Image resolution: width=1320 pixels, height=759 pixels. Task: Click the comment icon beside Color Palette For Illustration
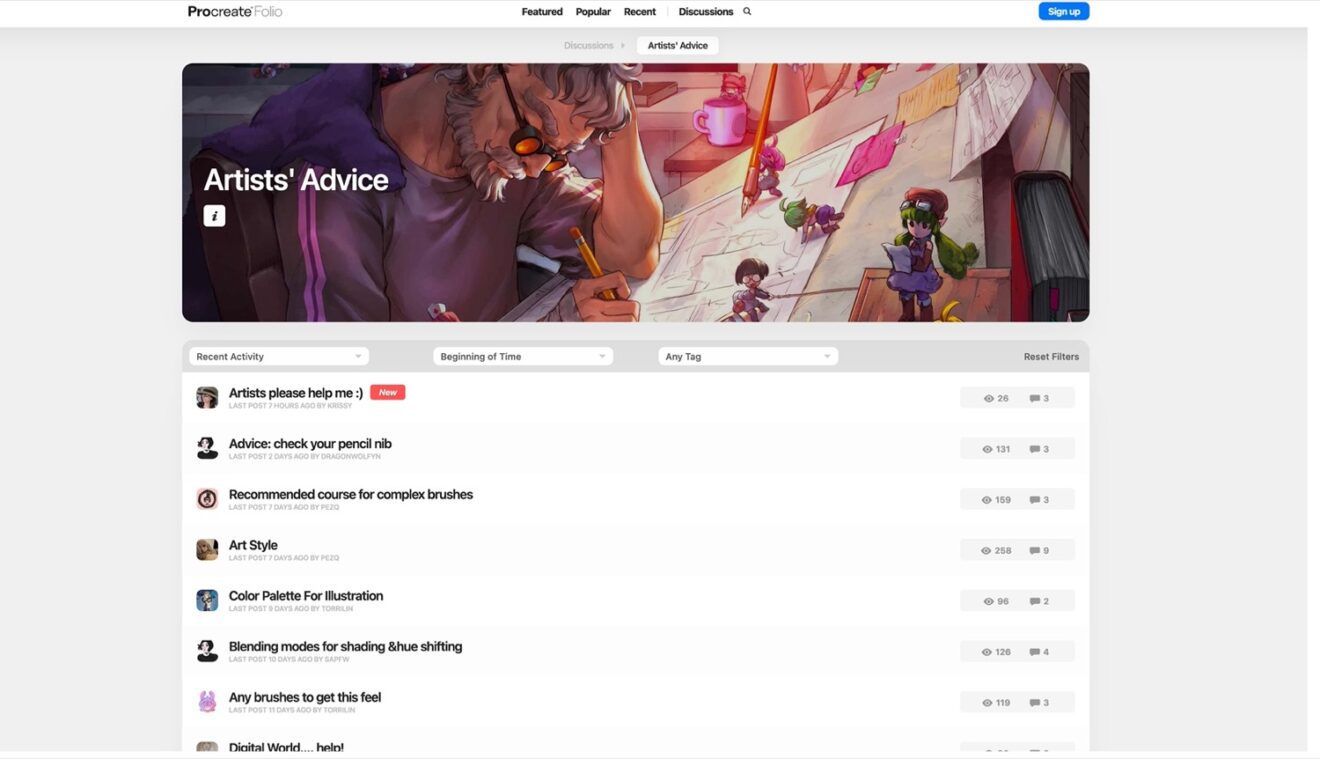(1034, 600)
